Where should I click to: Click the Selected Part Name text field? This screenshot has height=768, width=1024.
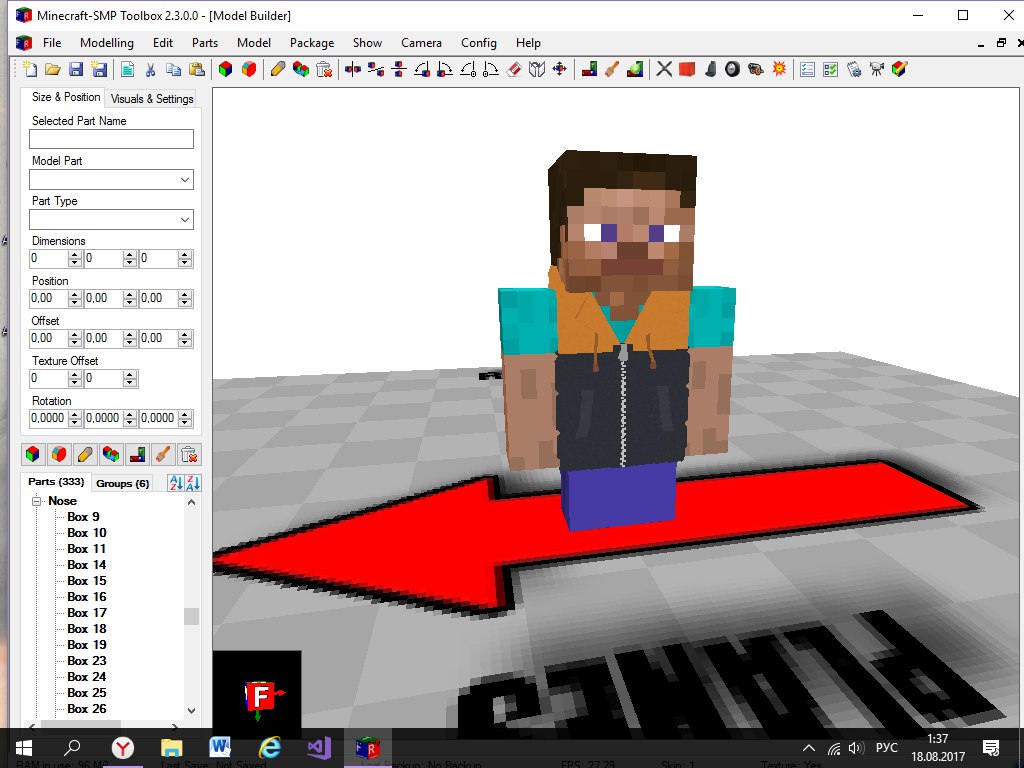click(x=112, y=138)
